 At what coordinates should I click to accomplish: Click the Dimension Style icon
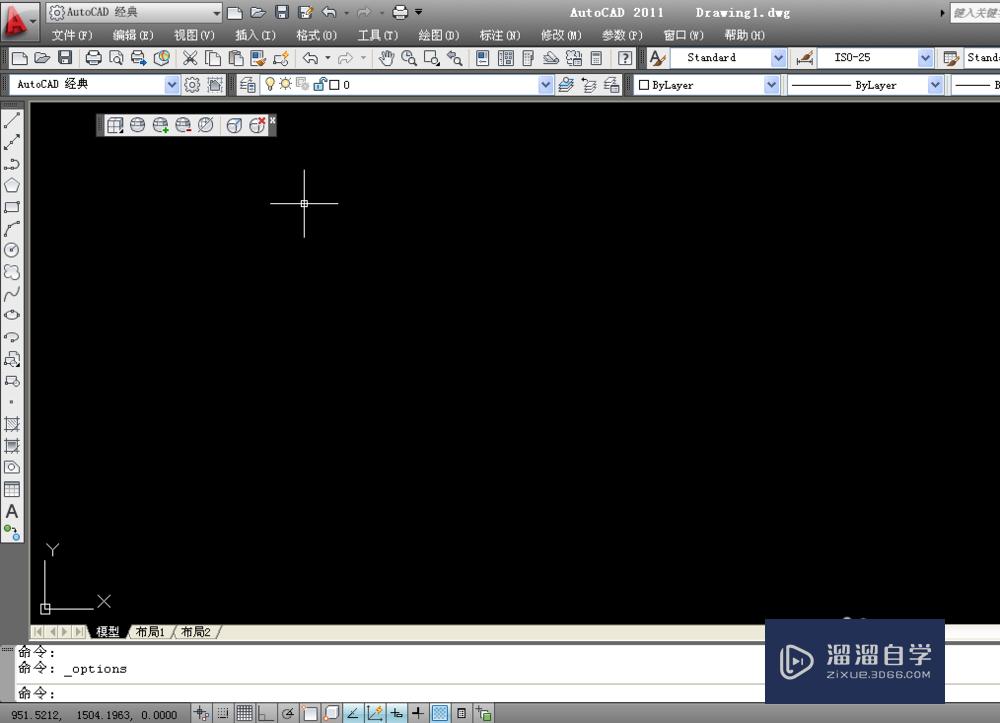(x=805, y=58)
